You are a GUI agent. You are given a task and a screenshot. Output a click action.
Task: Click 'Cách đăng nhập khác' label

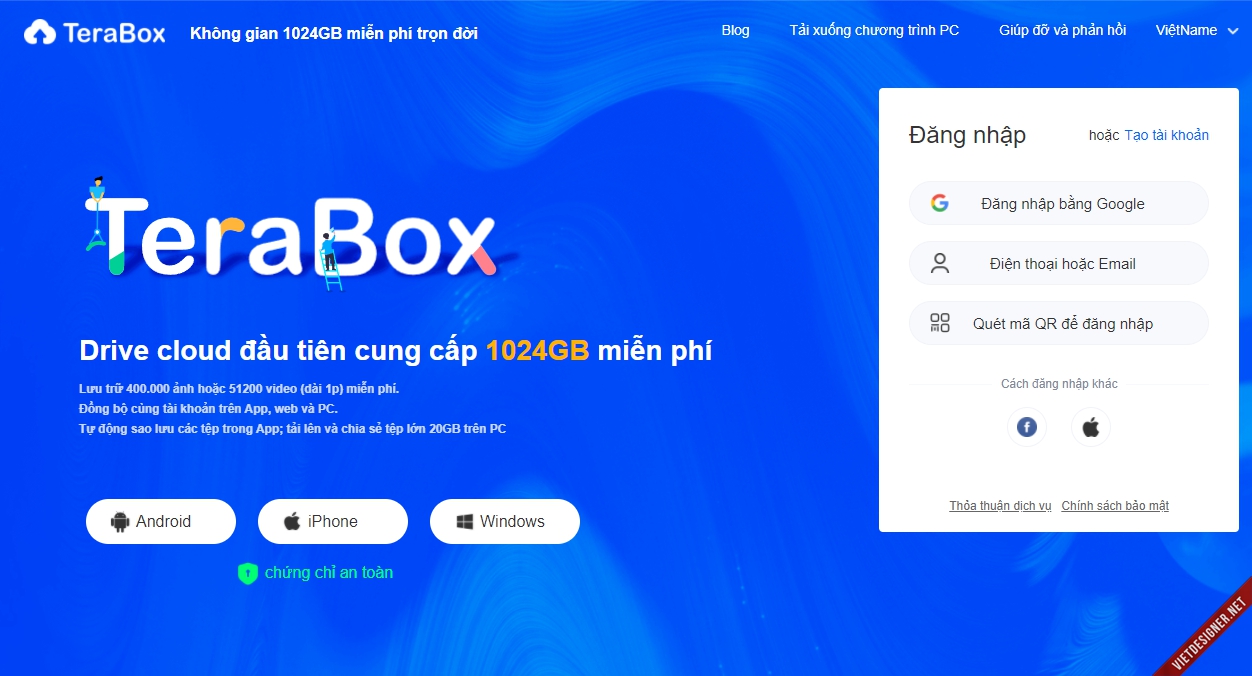[x=1059, y=384]
